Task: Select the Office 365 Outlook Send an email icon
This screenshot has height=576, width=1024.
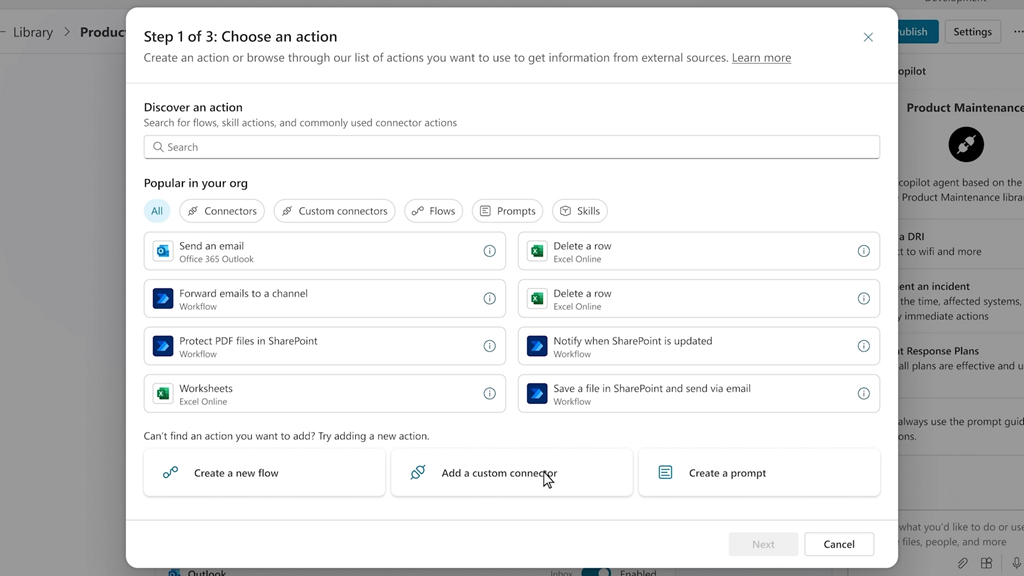Action: 163,251
